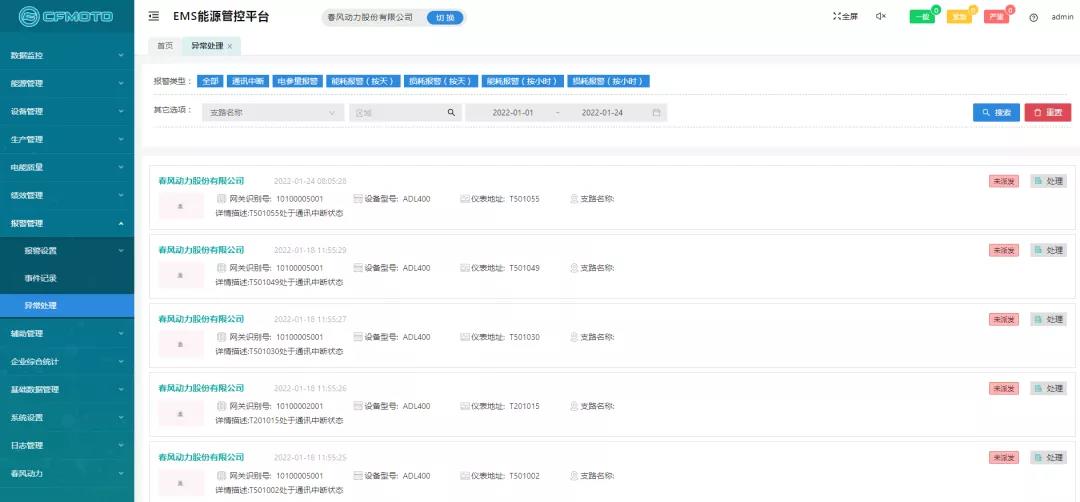
Task: Open the admin user menu
Action: pyautogui.click(x=1062, y=17)
